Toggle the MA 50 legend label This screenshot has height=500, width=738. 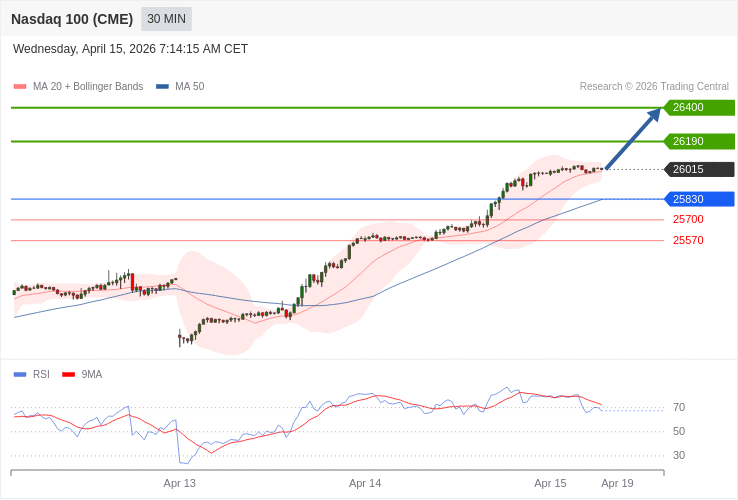click(189, 87)
